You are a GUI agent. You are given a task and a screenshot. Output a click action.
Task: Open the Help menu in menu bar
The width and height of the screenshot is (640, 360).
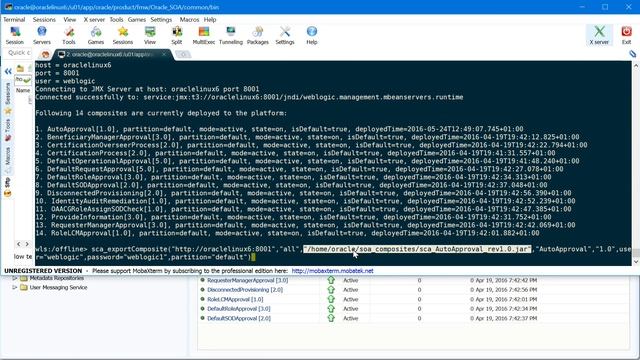click(x=210, y=20)
